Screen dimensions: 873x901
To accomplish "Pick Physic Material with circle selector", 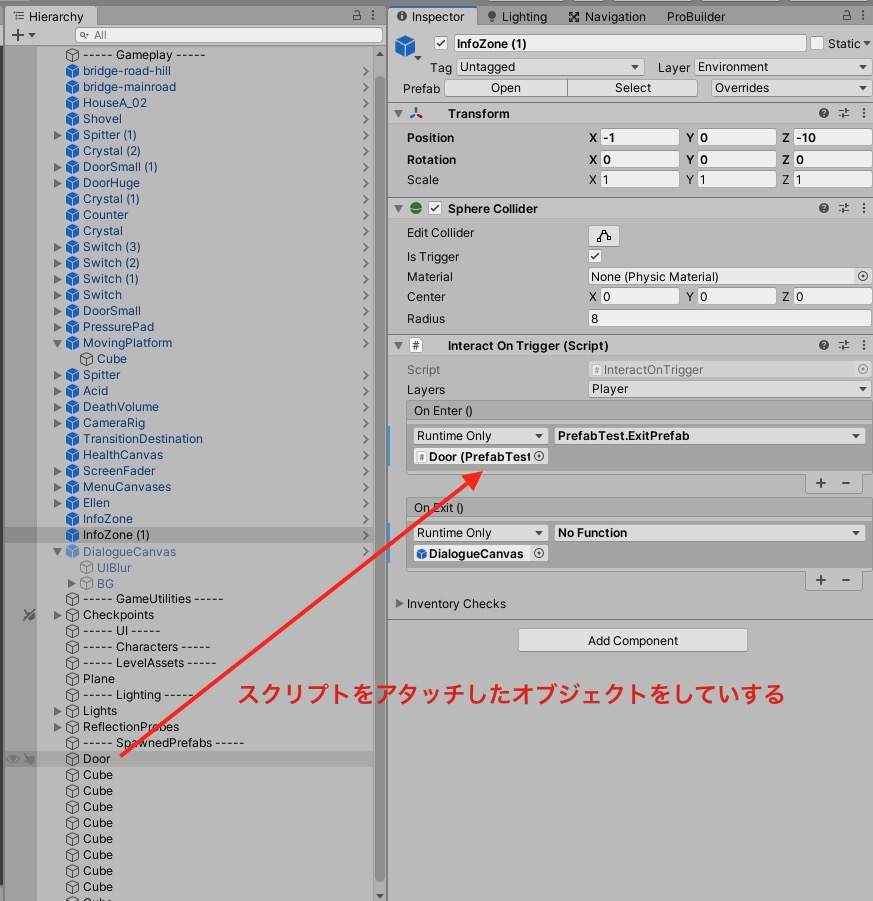I will [x=862, y=277].
